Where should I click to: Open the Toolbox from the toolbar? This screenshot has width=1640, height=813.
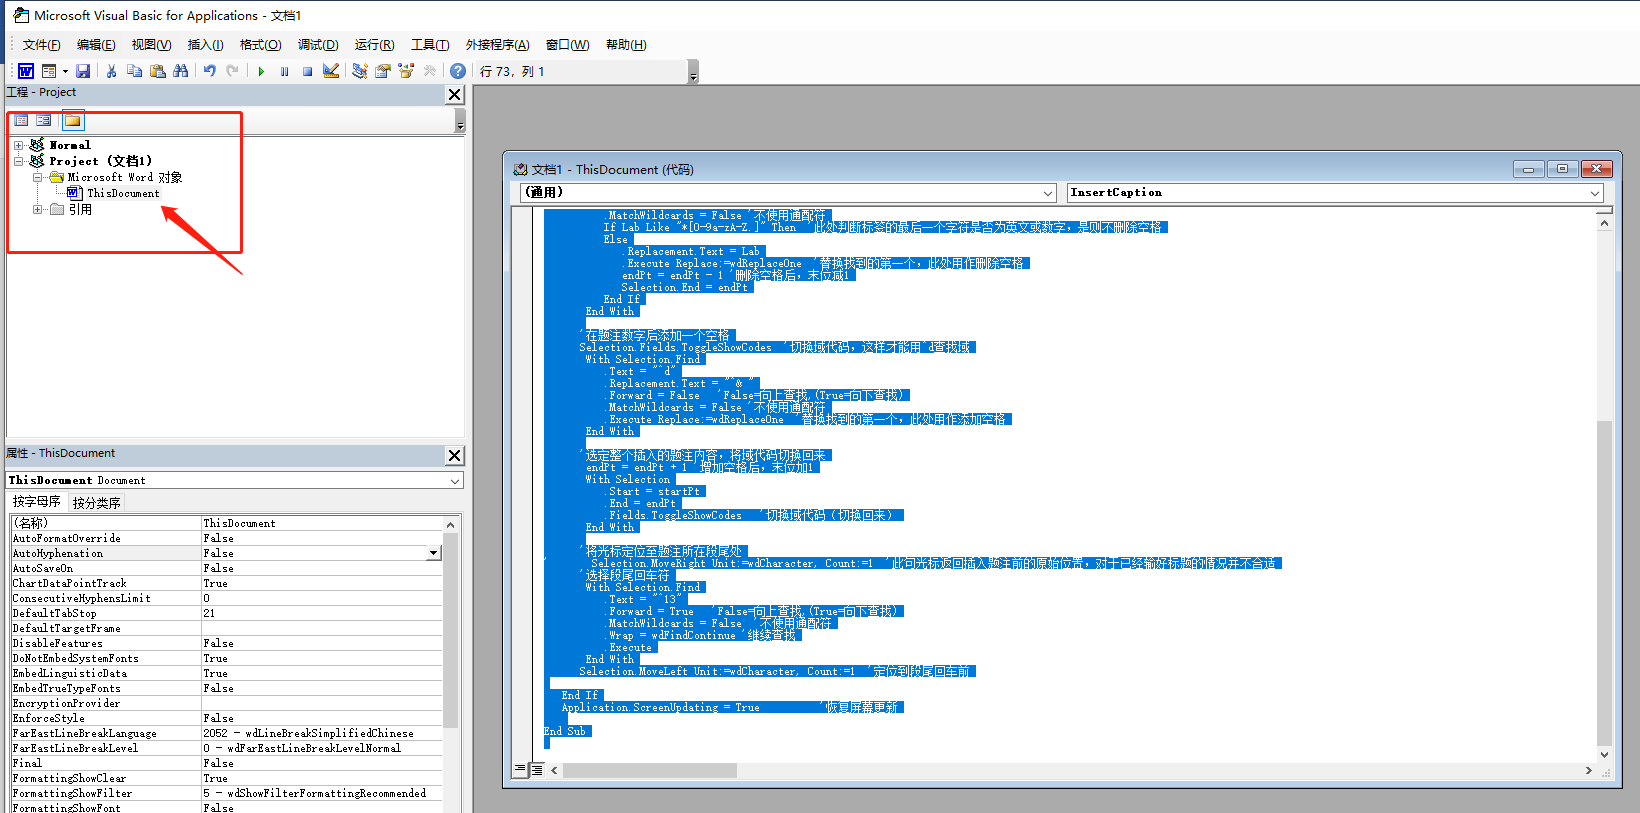coord(429,71)
